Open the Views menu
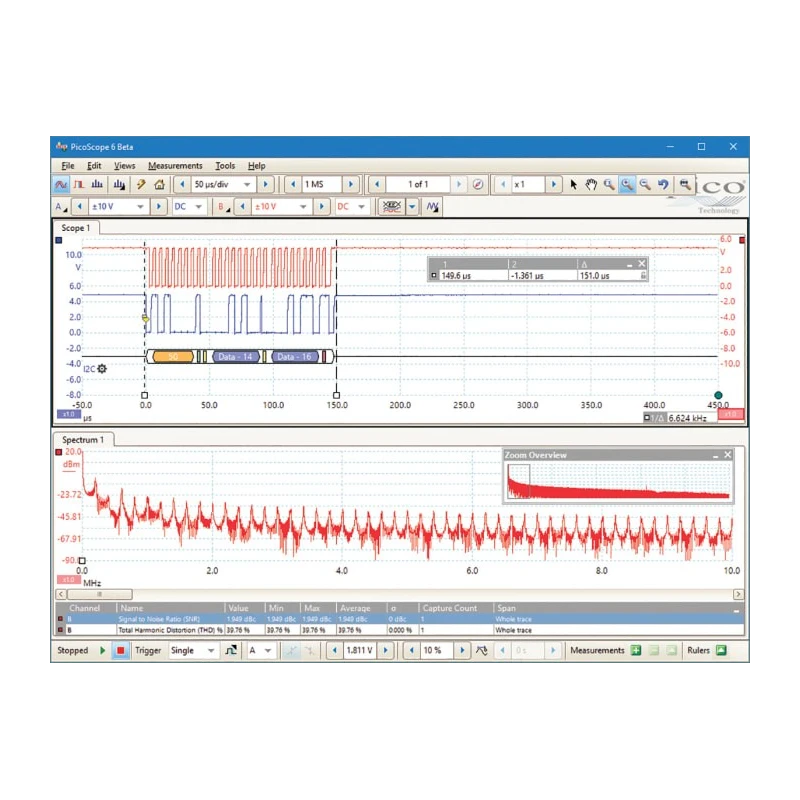This screenshot has height=800, width=800. click(124, 166)
